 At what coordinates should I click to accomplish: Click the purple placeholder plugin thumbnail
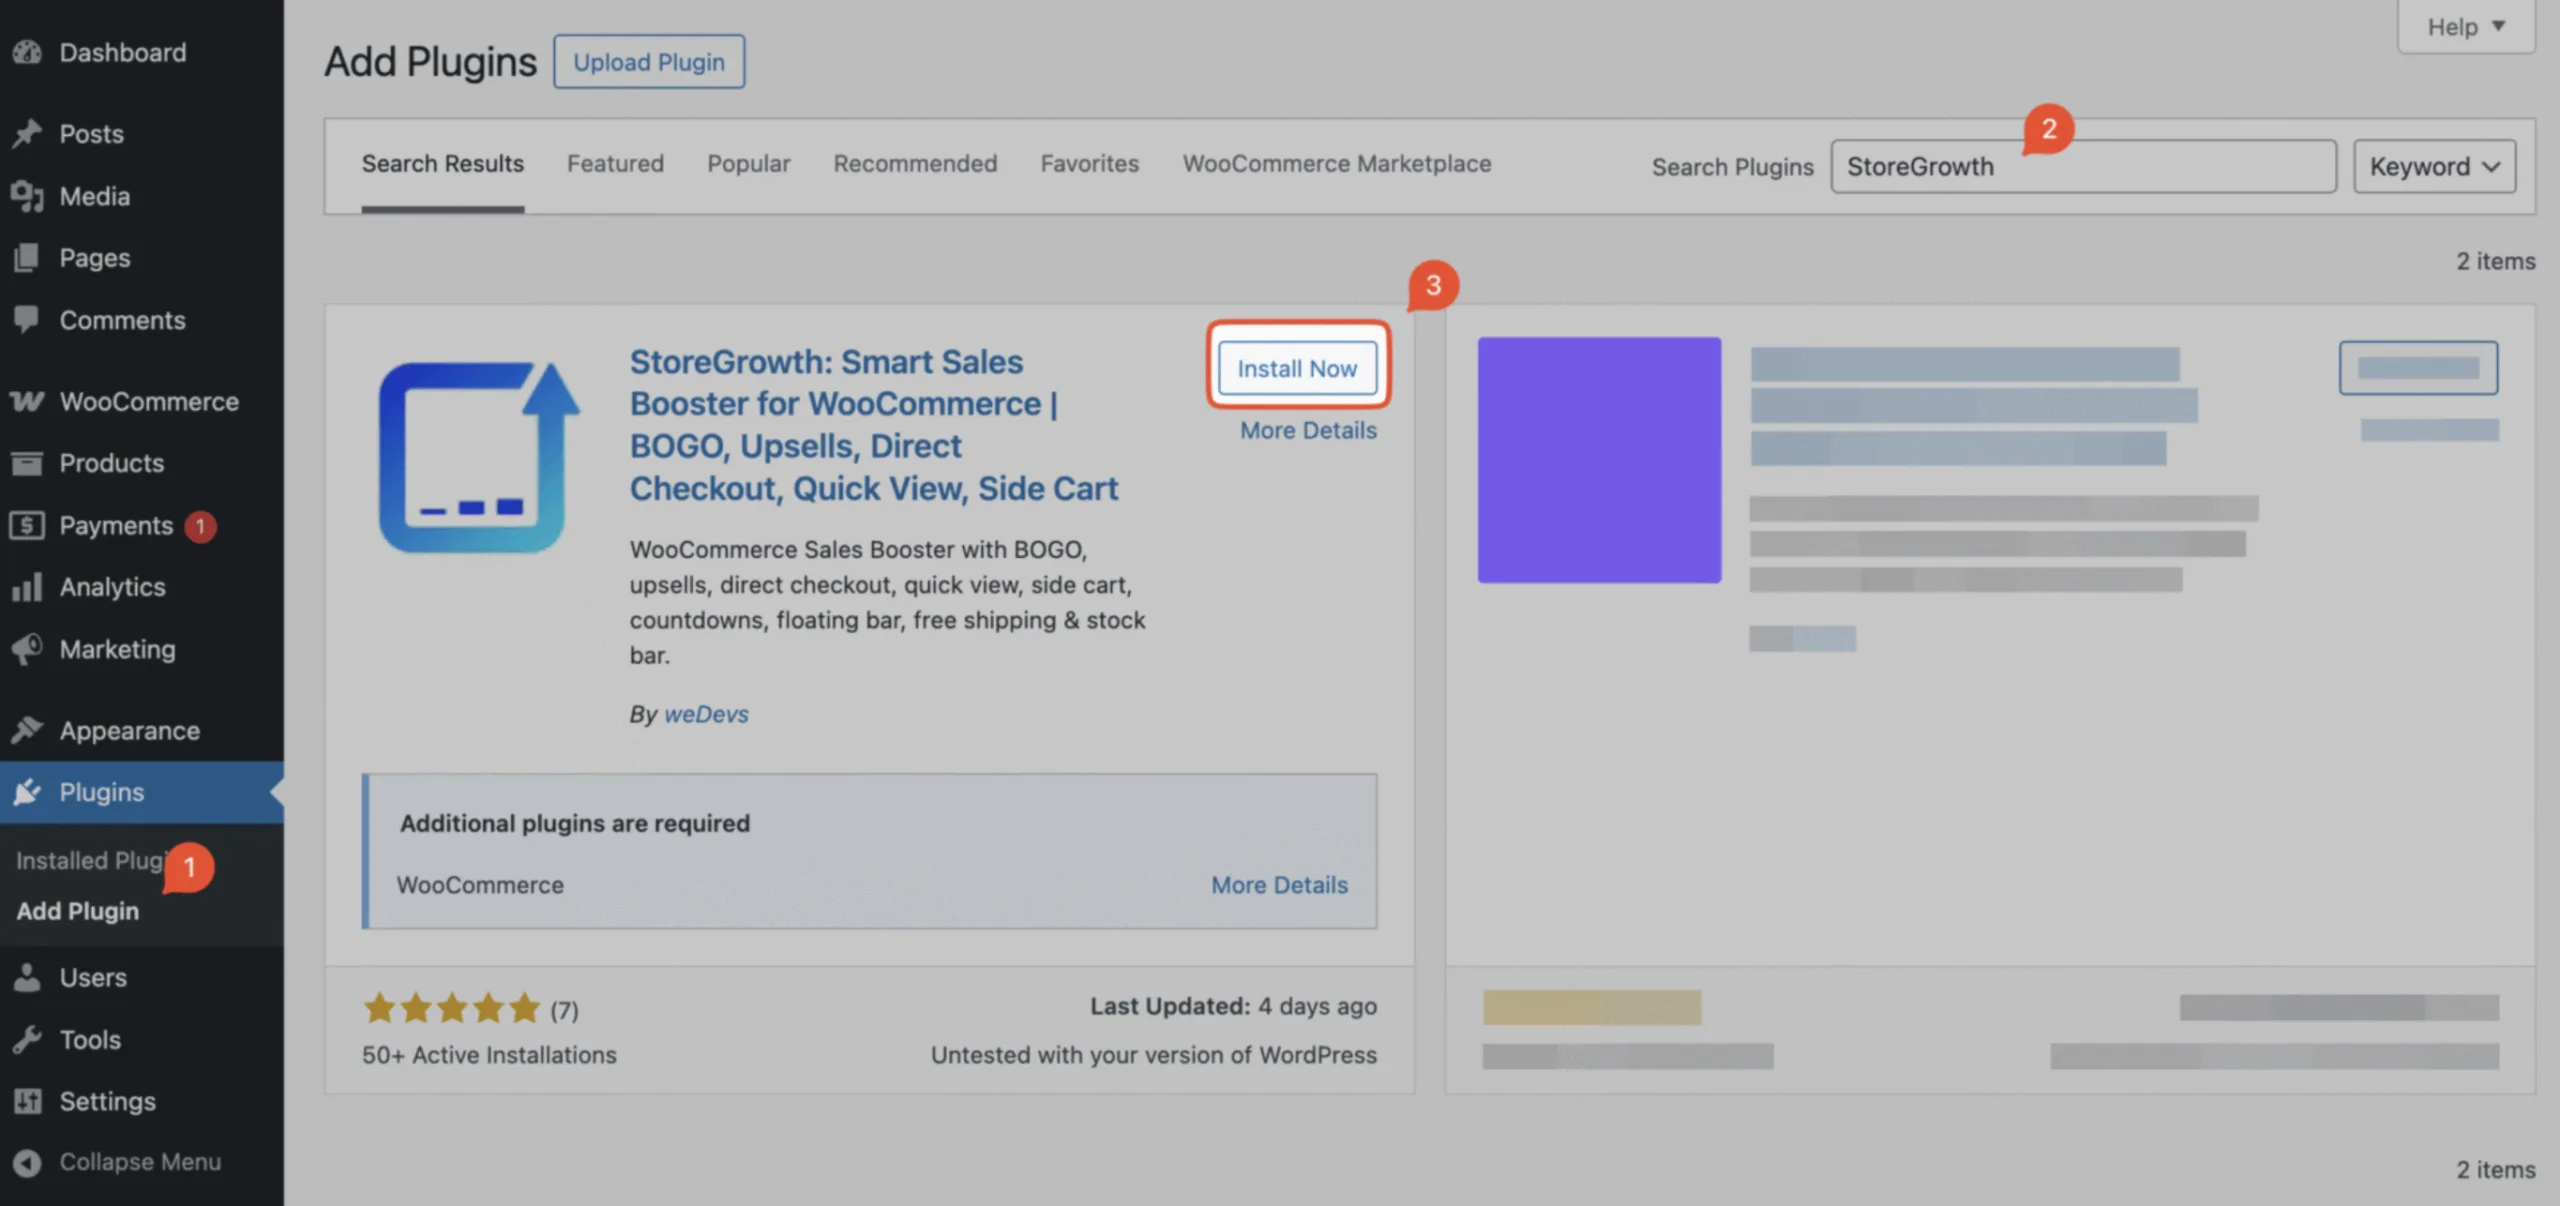[1599, 460]
